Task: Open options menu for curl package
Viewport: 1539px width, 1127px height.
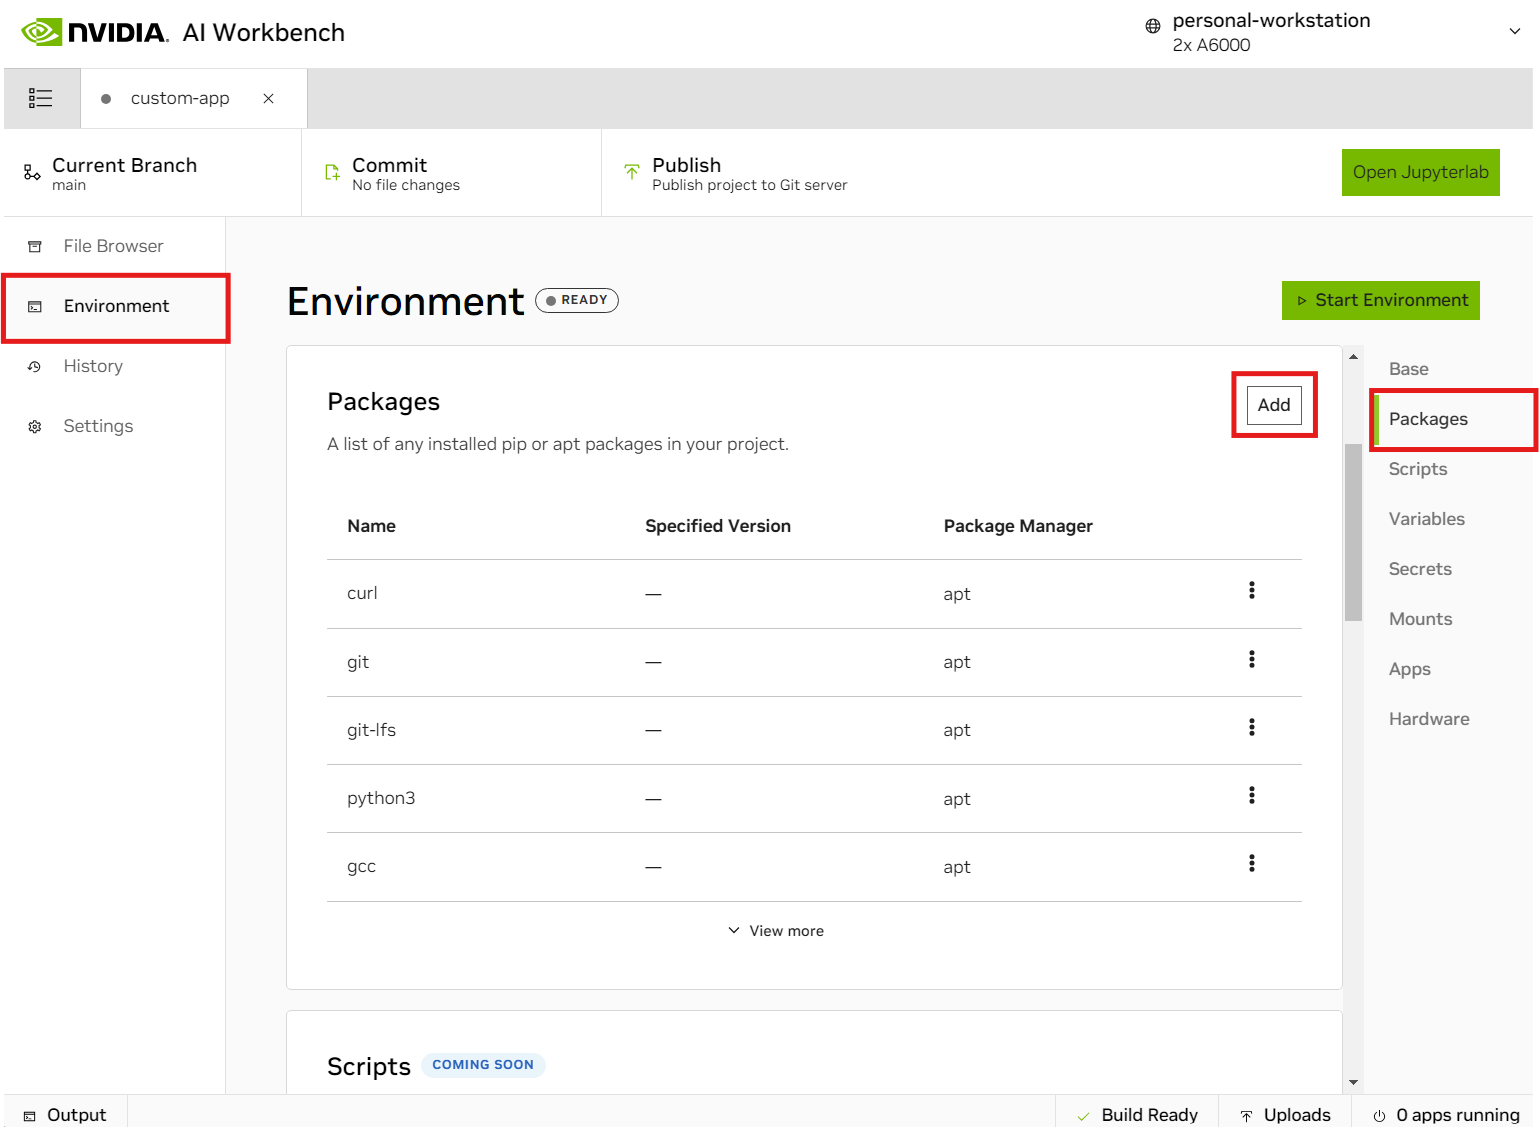Action: tap(1251, 590)
